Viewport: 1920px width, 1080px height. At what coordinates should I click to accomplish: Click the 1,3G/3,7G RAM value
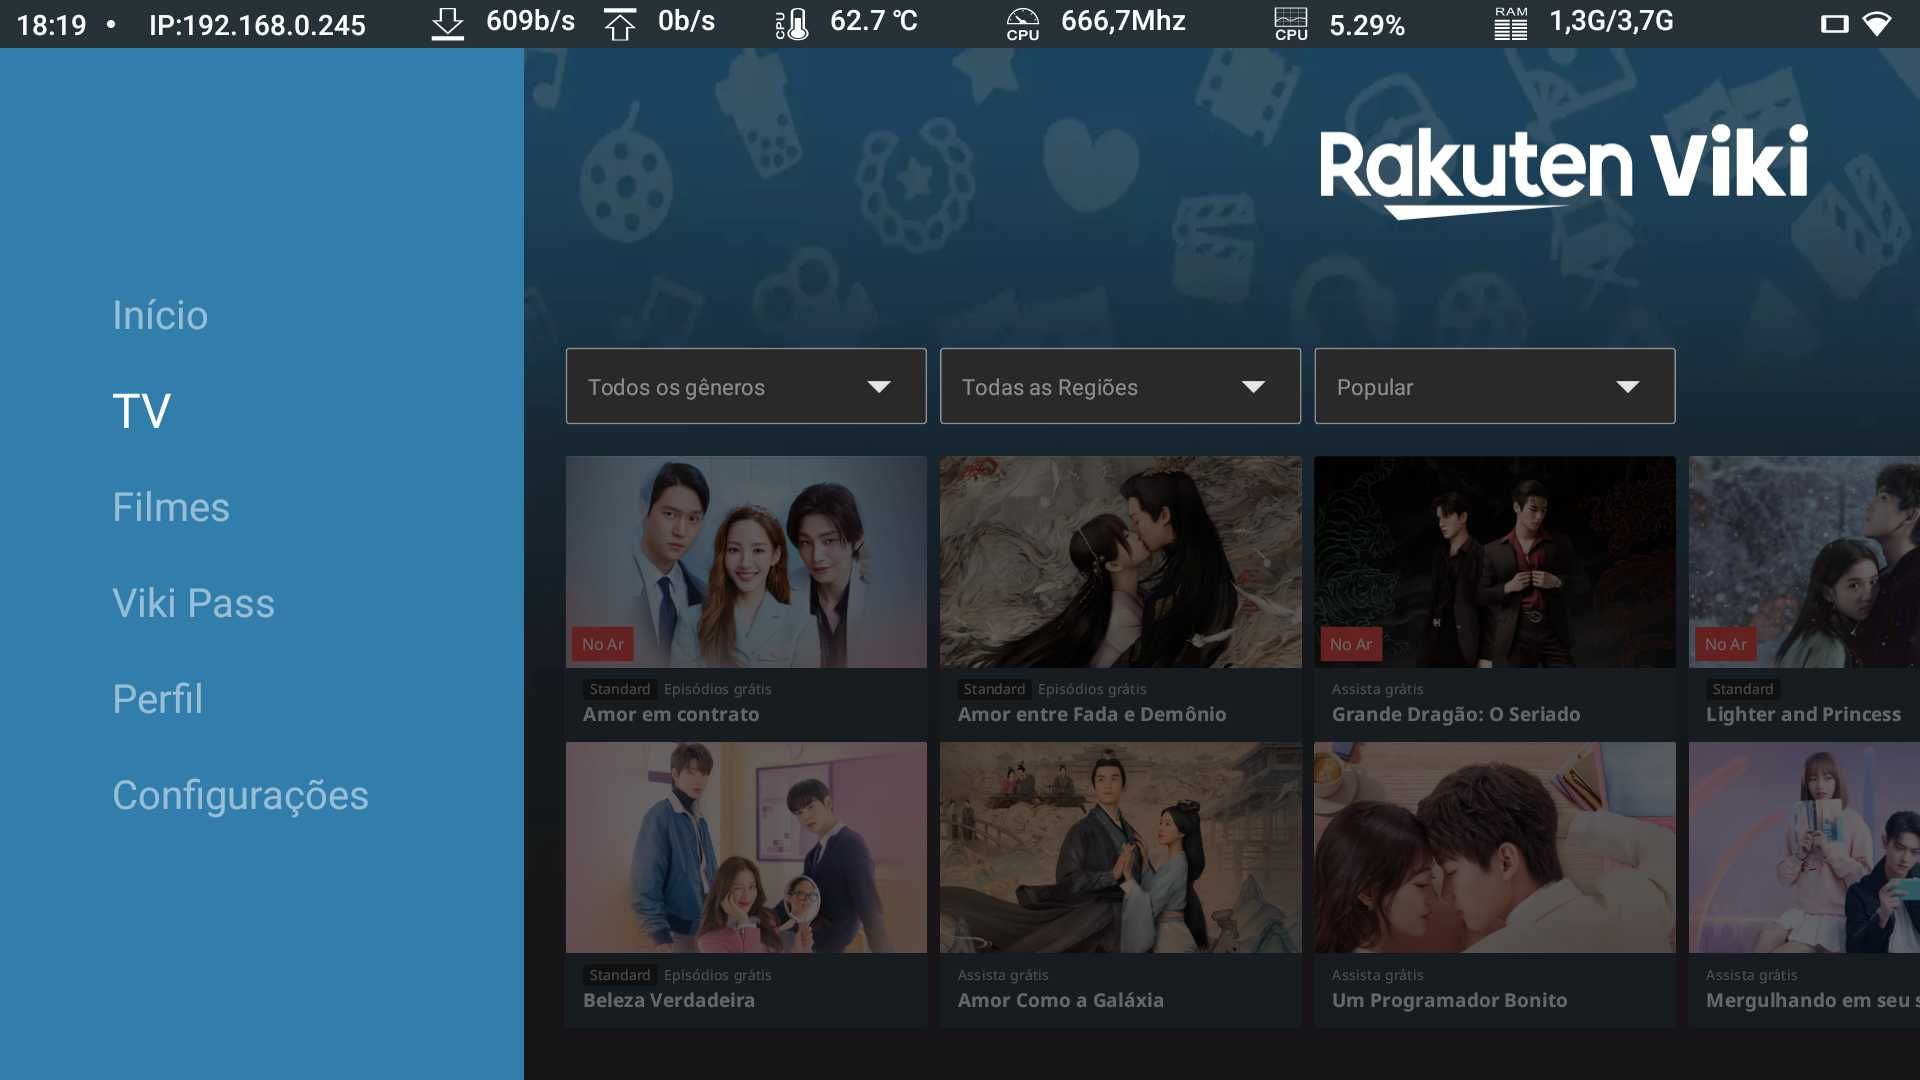(1611, 21)
